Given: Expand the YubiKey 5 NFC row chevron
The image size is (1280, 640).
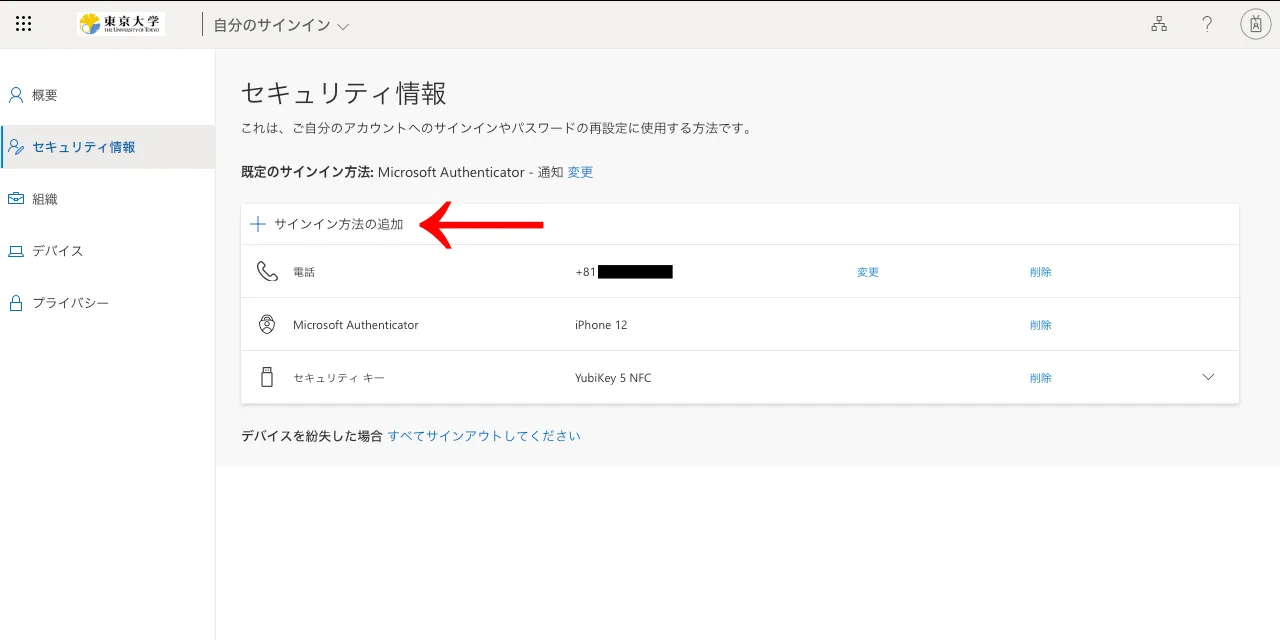Looking at the screenshot, I should coord(1208,377).
